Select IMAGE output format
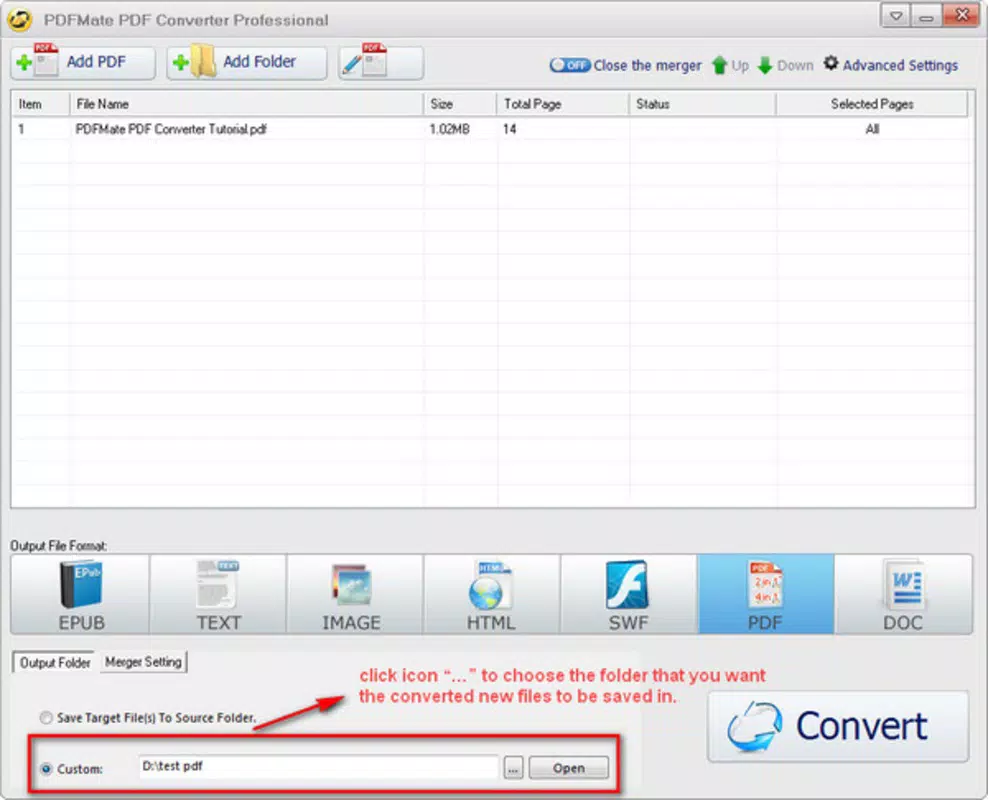988x800 pixels. pos(355,594)
